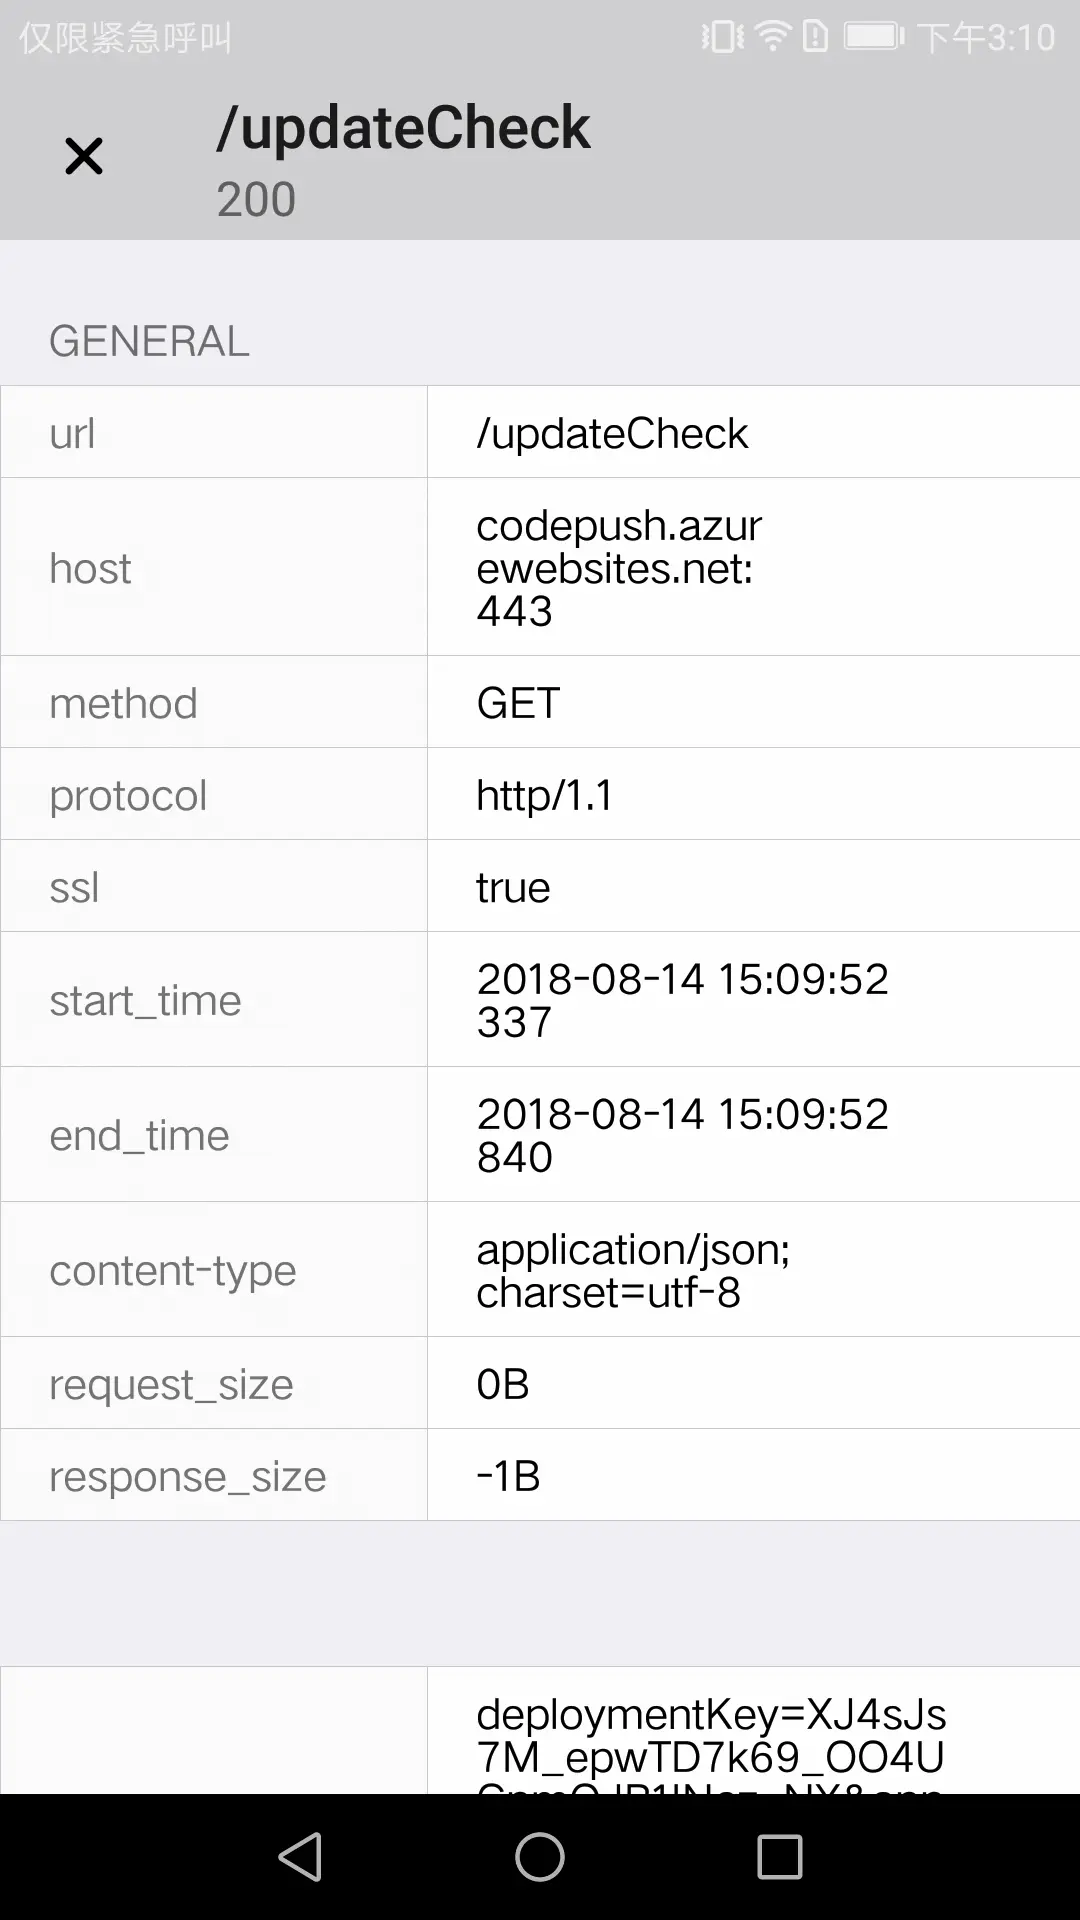Viewport: 1080px width, 1920px height.
Task: Tap the Android back navigation button
Action: (300, 1857)
